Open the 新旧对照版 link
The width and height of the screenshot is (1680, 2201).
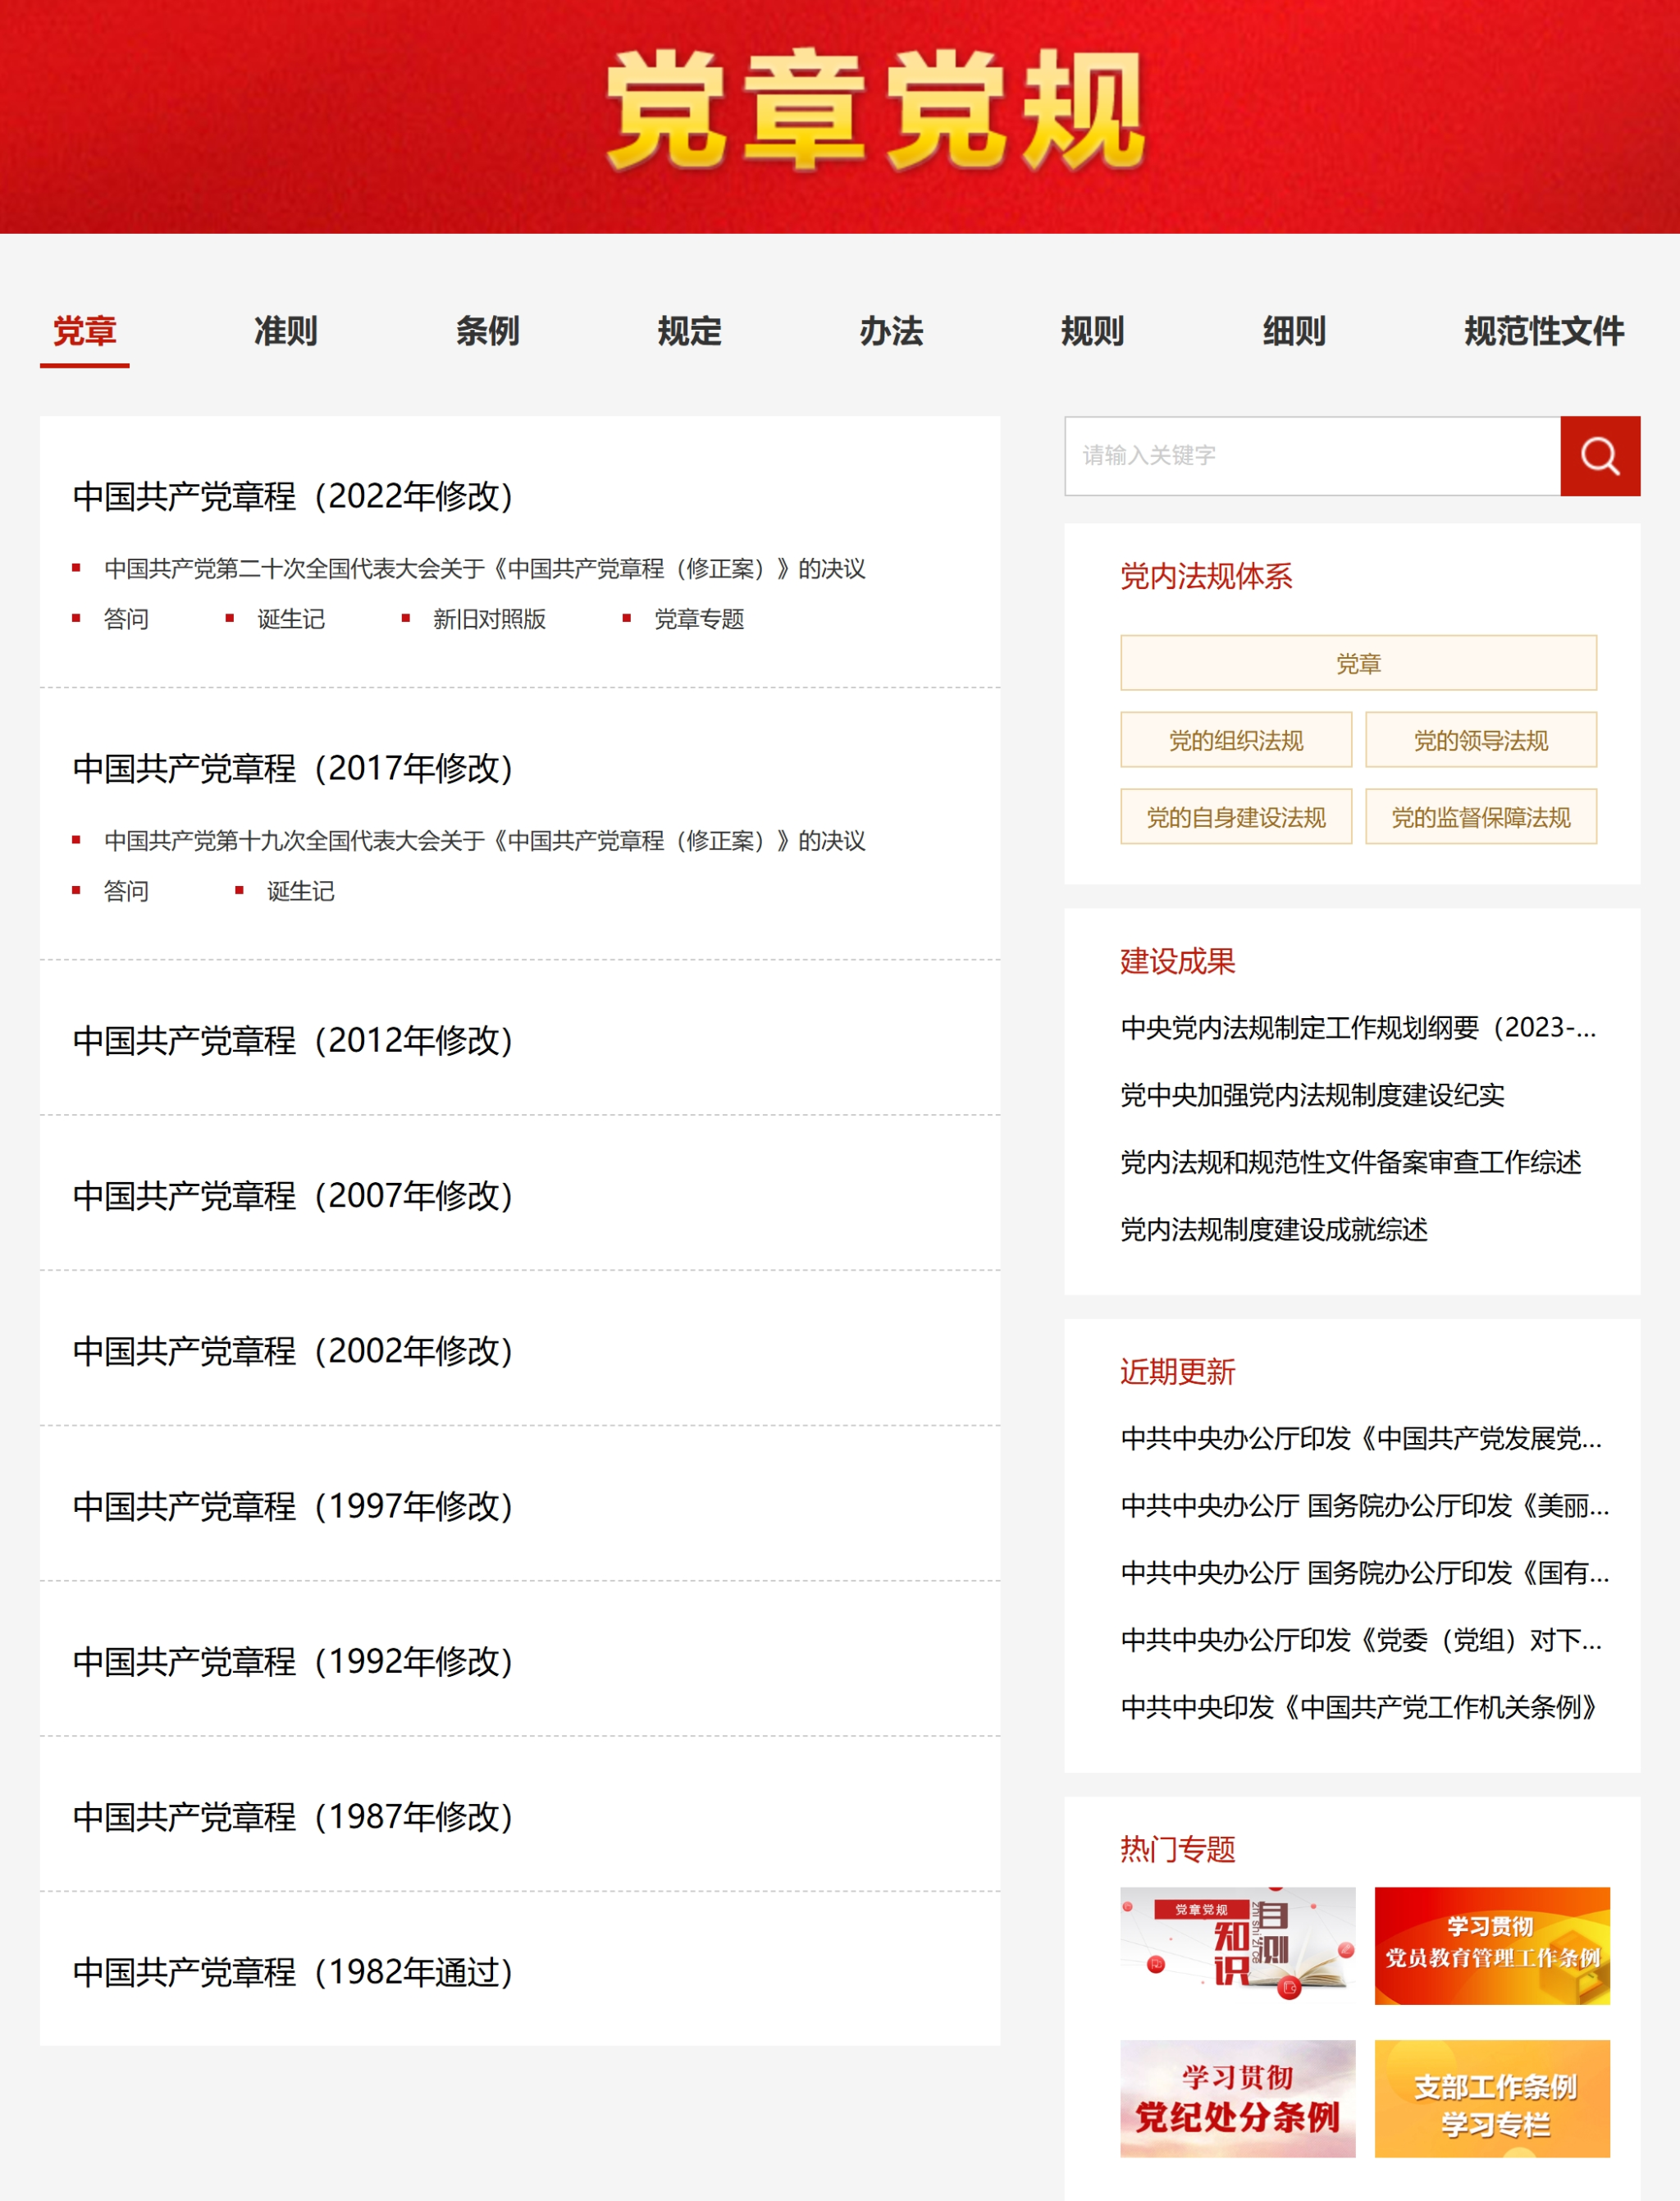[x=490, y=619]
